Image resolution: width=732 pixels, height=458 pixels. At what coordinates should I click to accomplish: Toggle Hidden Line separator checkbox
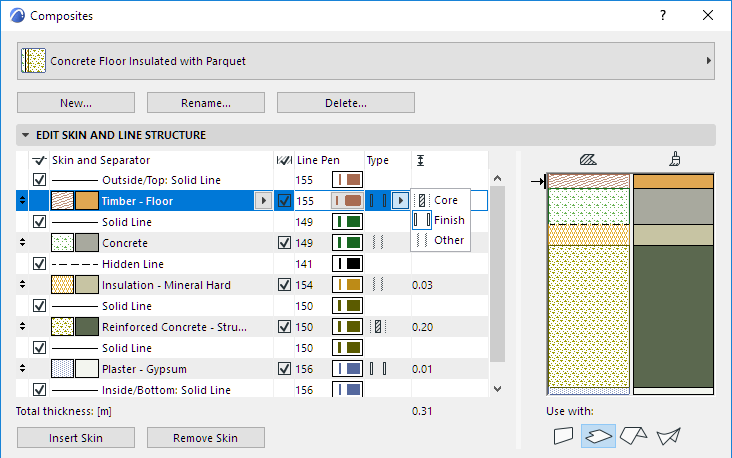tap(40, 264)
